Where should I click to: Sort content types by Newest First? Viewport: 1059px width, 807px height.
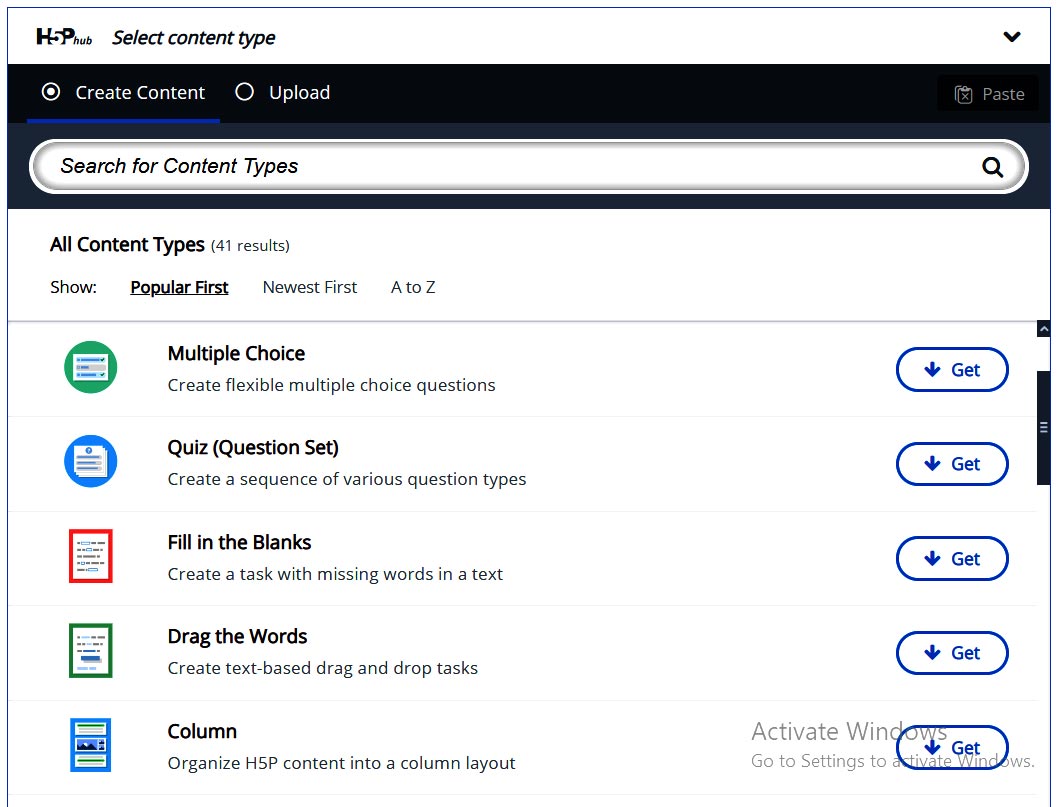[309, 287]
